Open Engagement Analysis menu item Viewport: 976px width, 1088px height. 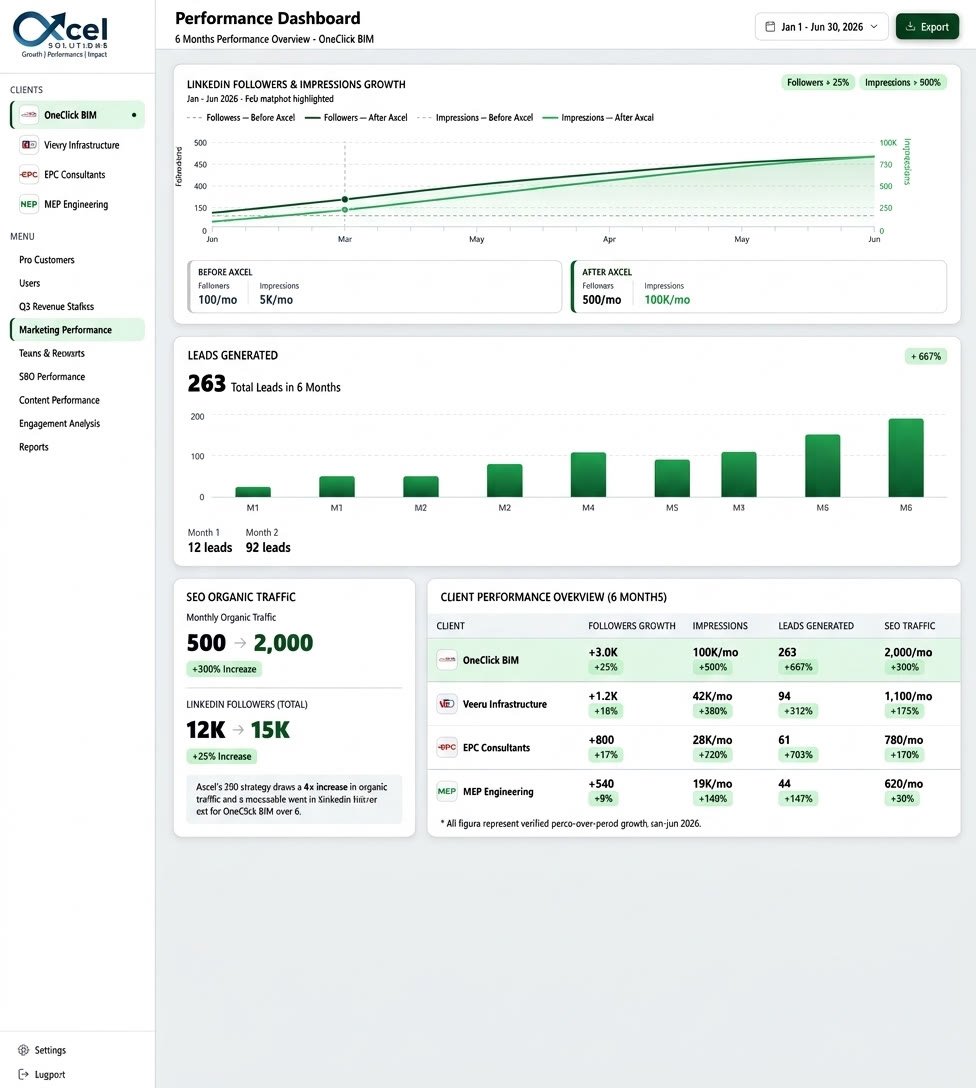click(x=59, y=424)
